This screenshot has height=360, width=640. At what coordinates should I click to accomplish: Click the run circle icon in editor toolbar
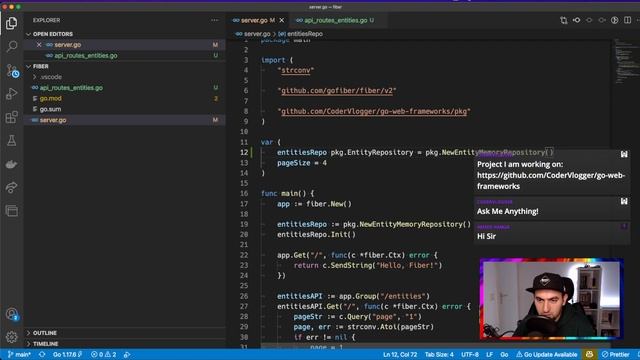615,20
